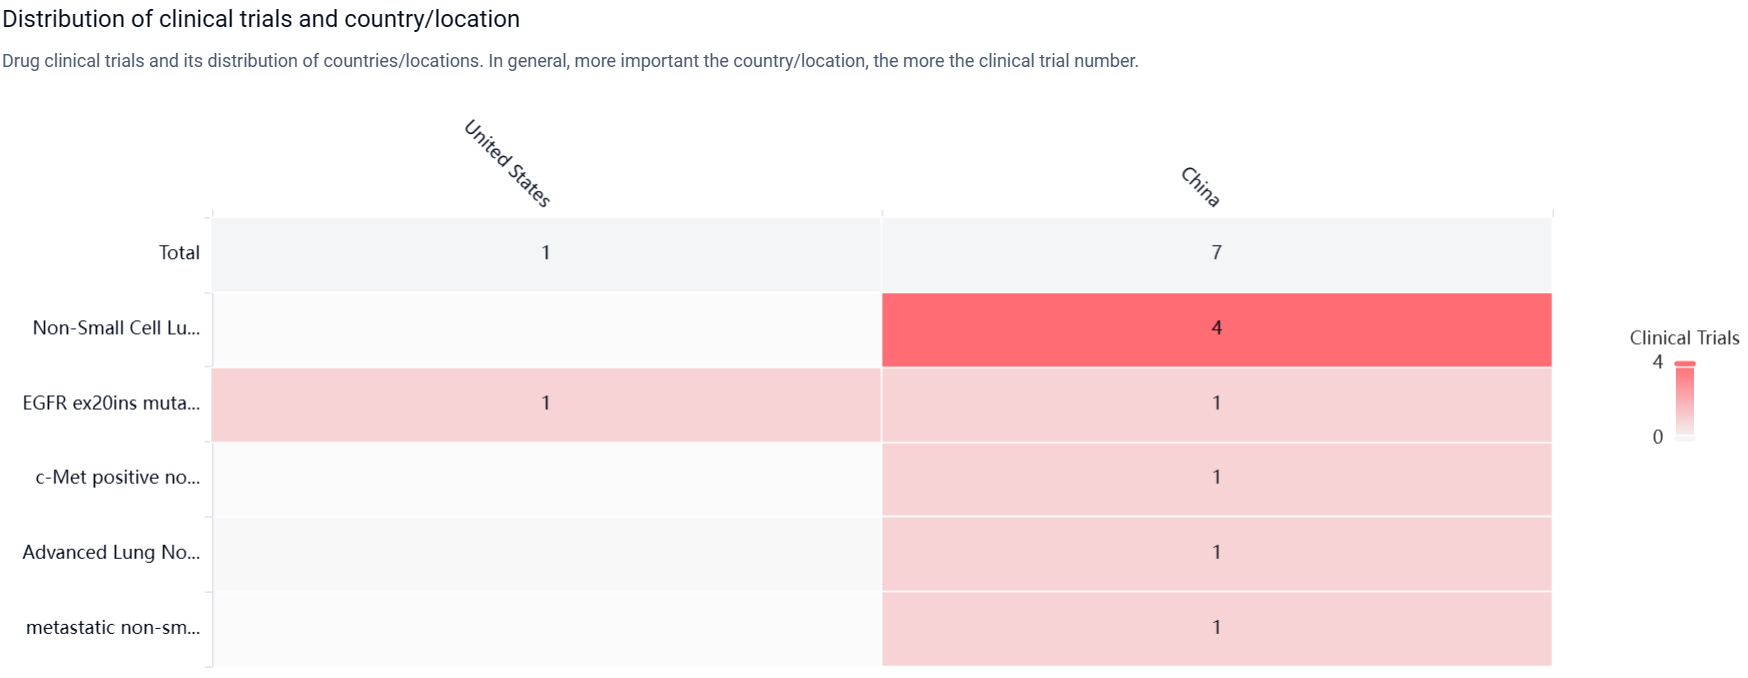Screen dimensions: 1748x678
Task: Click Advanced Lung China cell
Action: (x=1216, y=553)
